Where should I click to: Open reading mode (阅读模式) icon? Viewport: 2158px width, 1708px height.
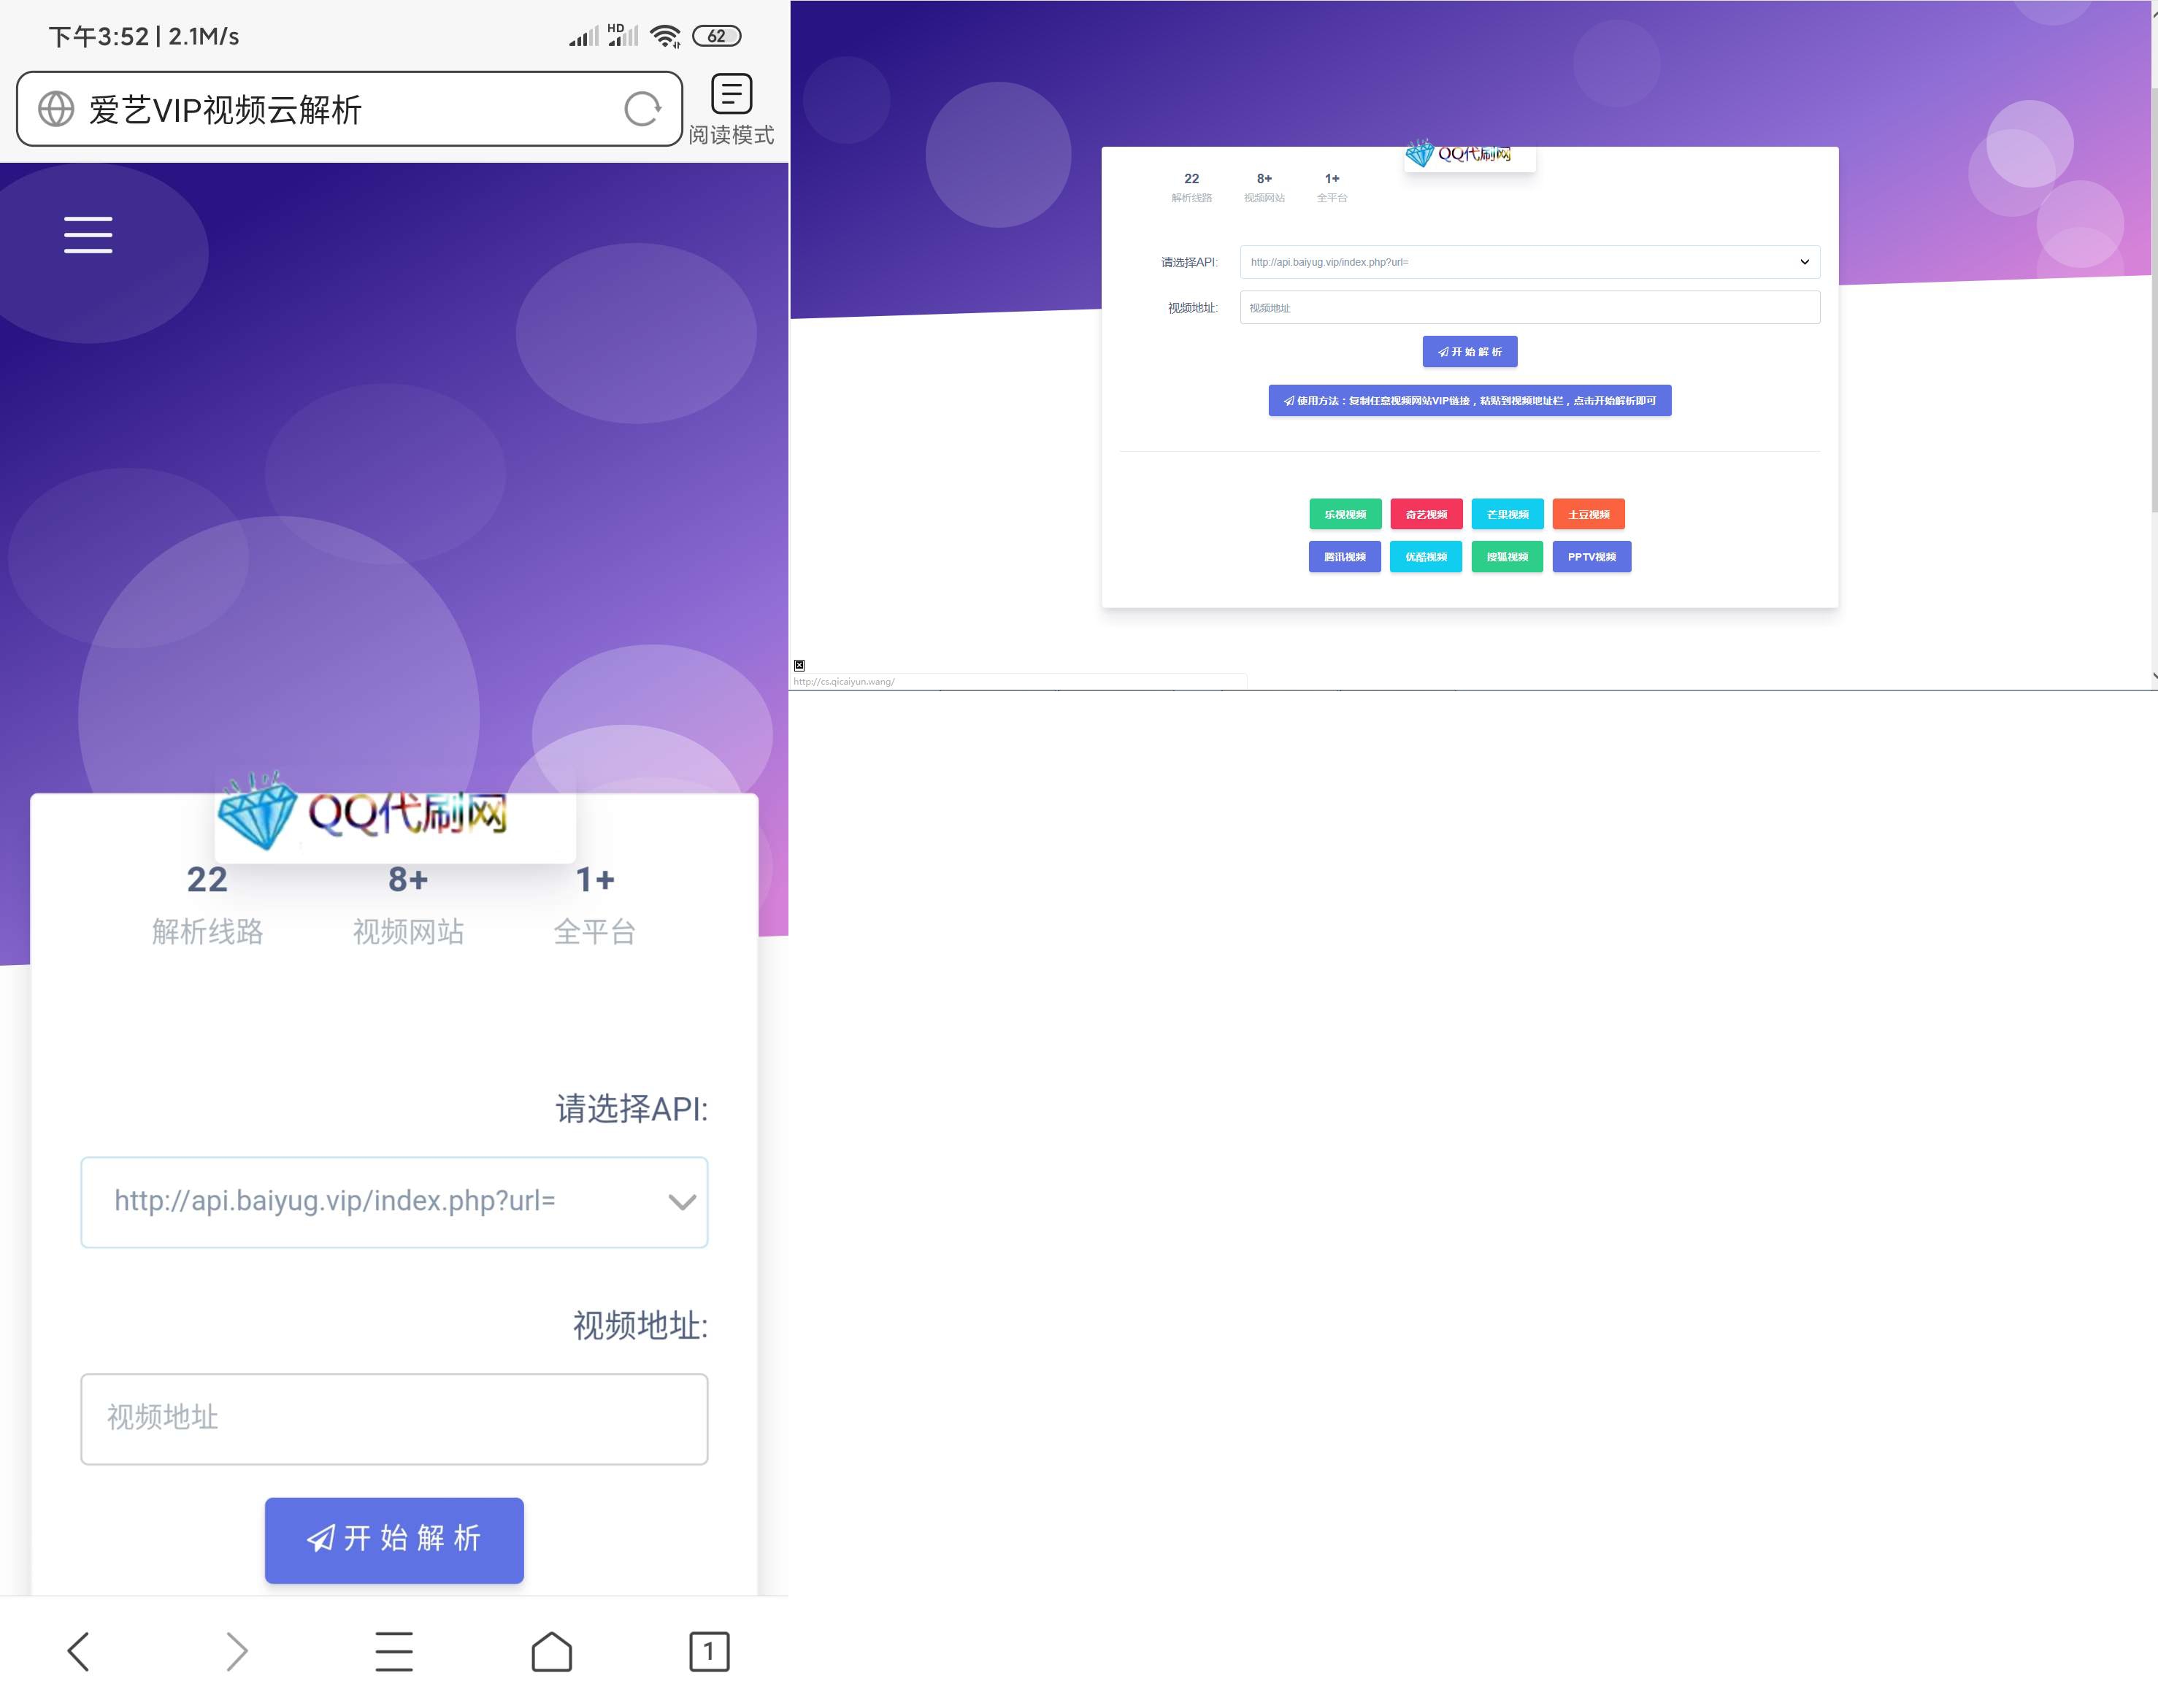[x=731, y=95]
